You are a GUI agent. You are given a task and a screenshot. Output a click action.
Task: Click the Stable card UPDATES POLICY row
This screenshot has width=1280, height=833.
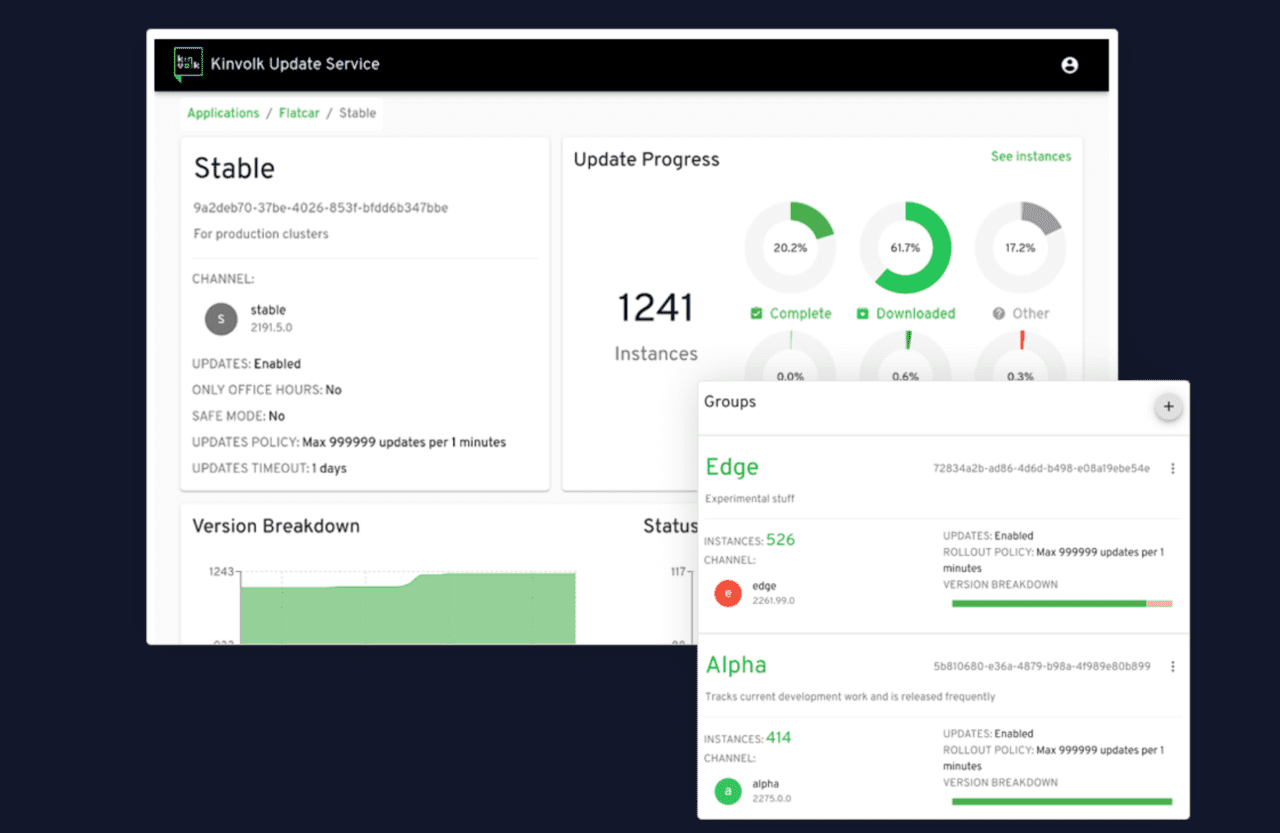[349, 442]
